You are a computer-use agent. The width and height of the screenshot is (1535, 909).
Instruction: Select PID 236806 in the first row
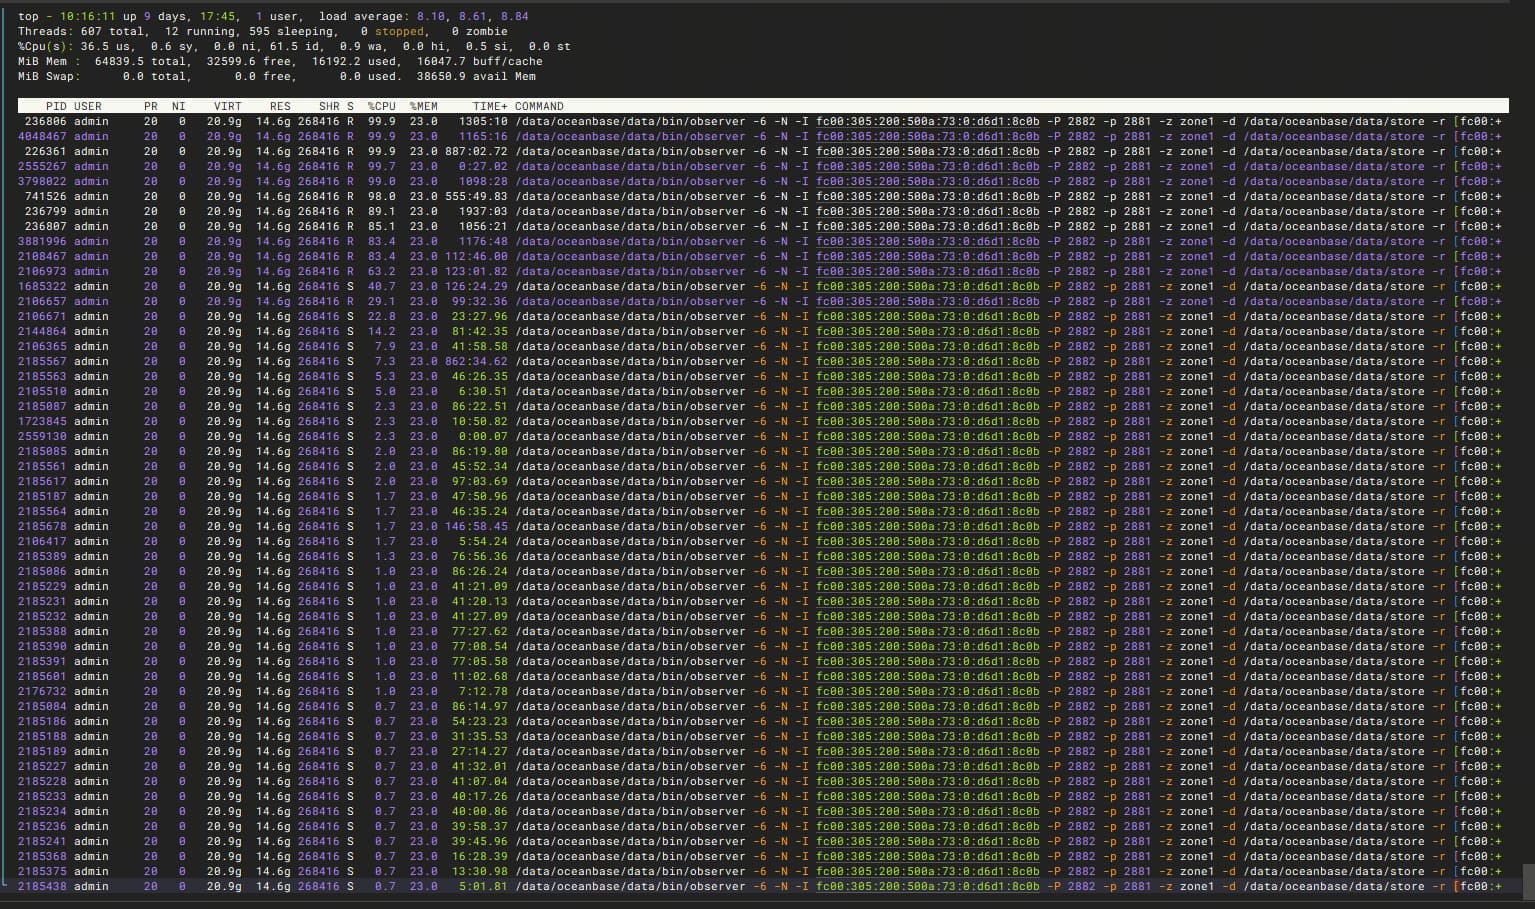click(x=46, y=121)
